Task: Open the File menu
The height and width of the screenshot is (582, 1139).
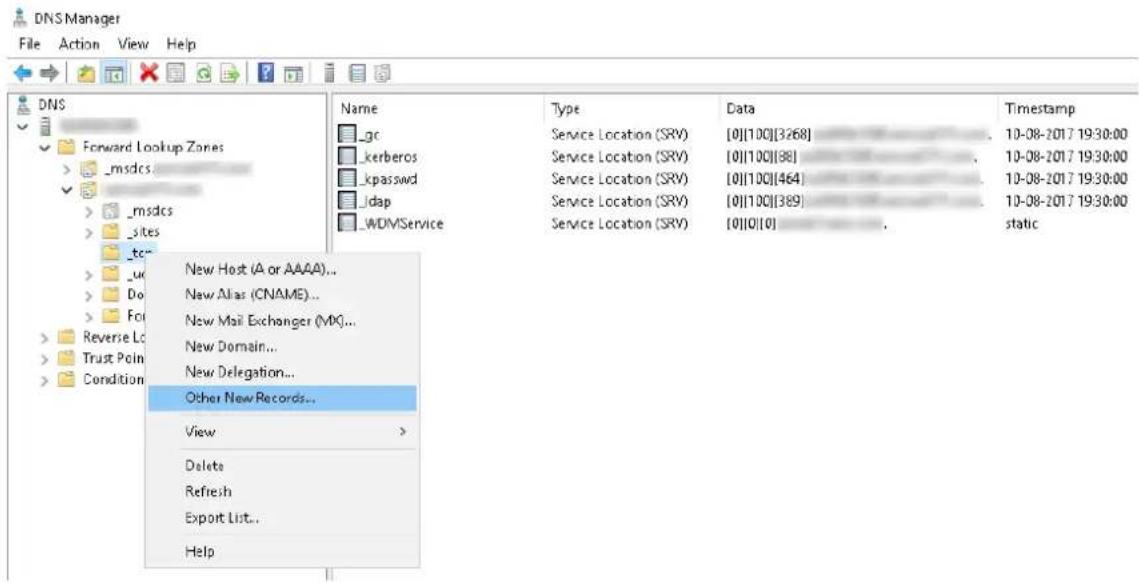Action: [28, 44]
